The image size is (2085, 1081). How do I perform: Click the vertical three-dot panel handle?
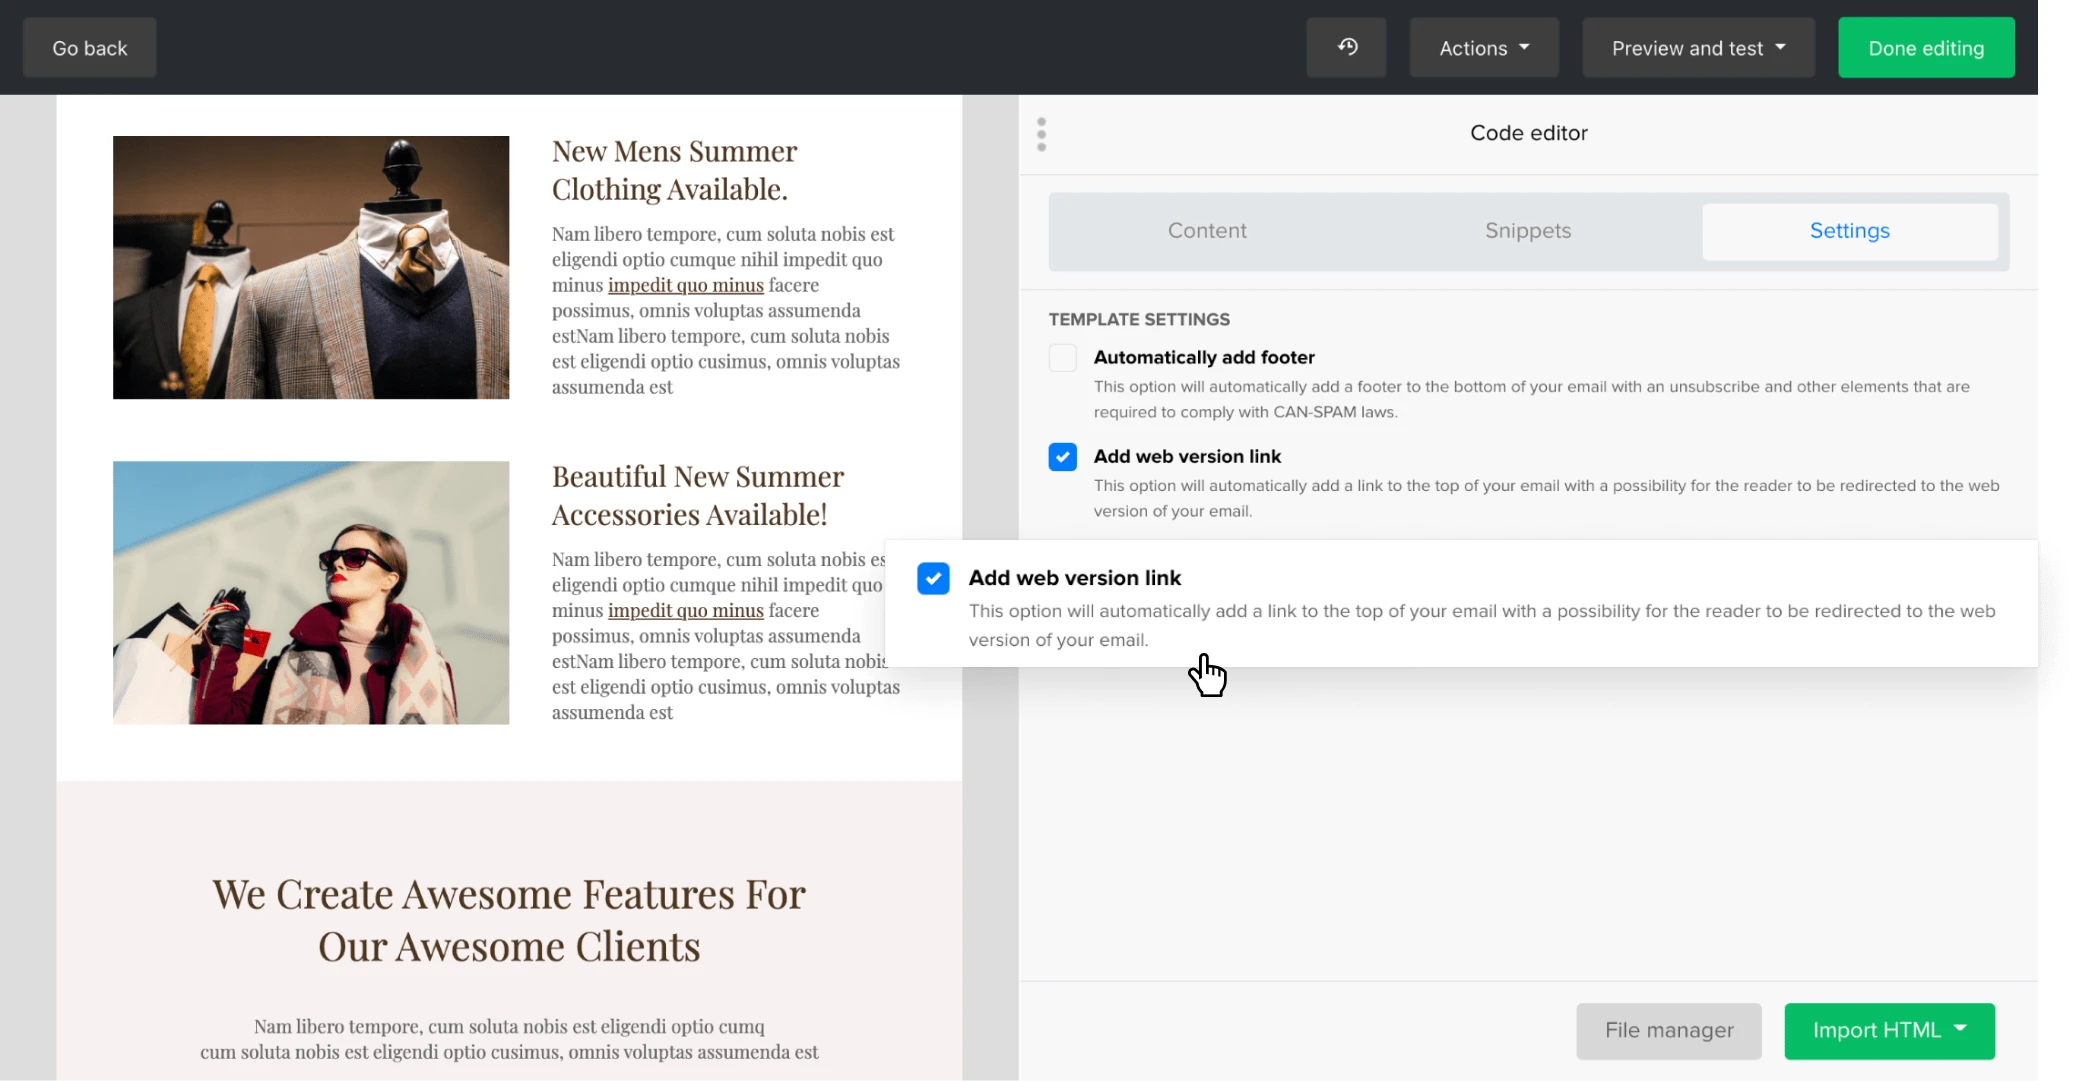[1041, 134]
